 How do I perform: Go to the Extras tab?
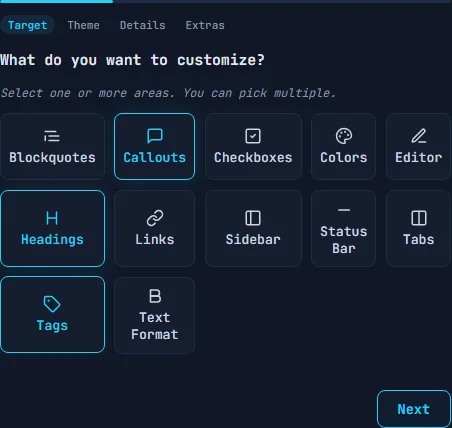[205, 25]
